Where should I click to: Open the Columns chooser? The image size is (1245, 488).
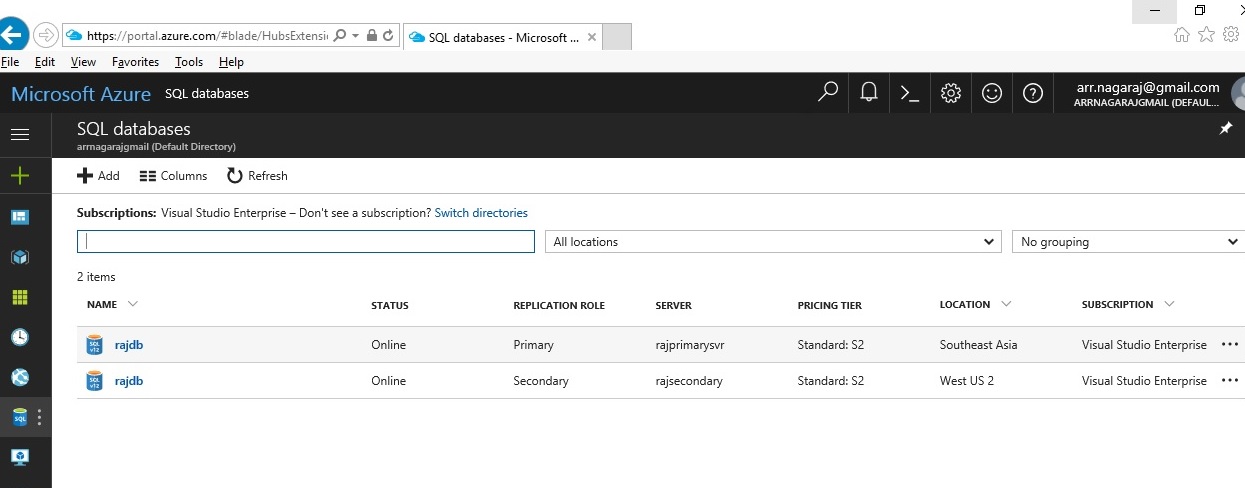pos(173,176)
